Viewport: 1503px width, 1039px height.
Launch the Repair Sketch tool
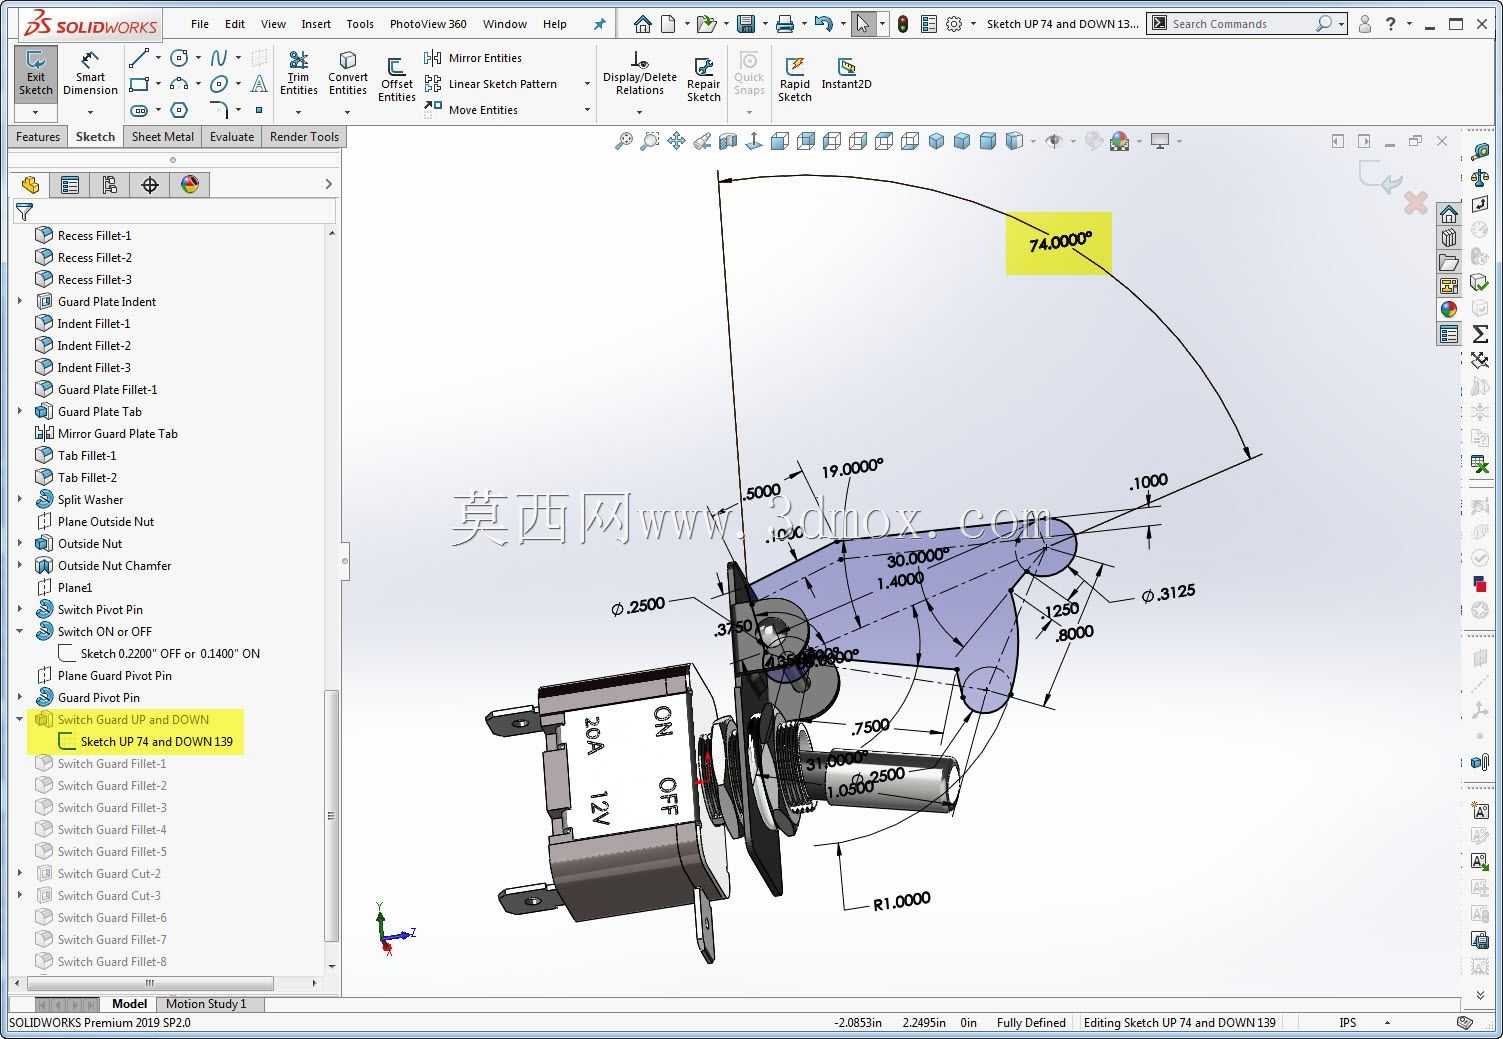704,80
